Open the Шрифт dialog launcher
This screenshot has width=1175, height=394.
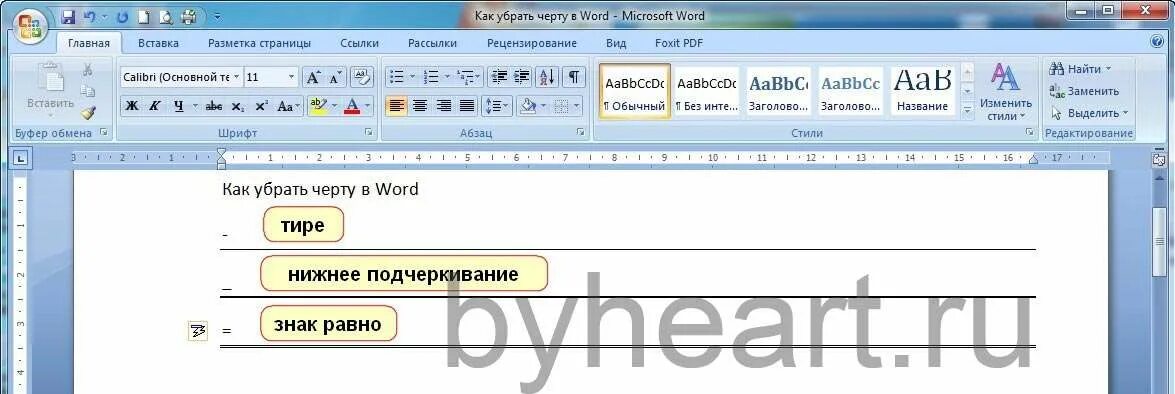(x=368, y=133)
